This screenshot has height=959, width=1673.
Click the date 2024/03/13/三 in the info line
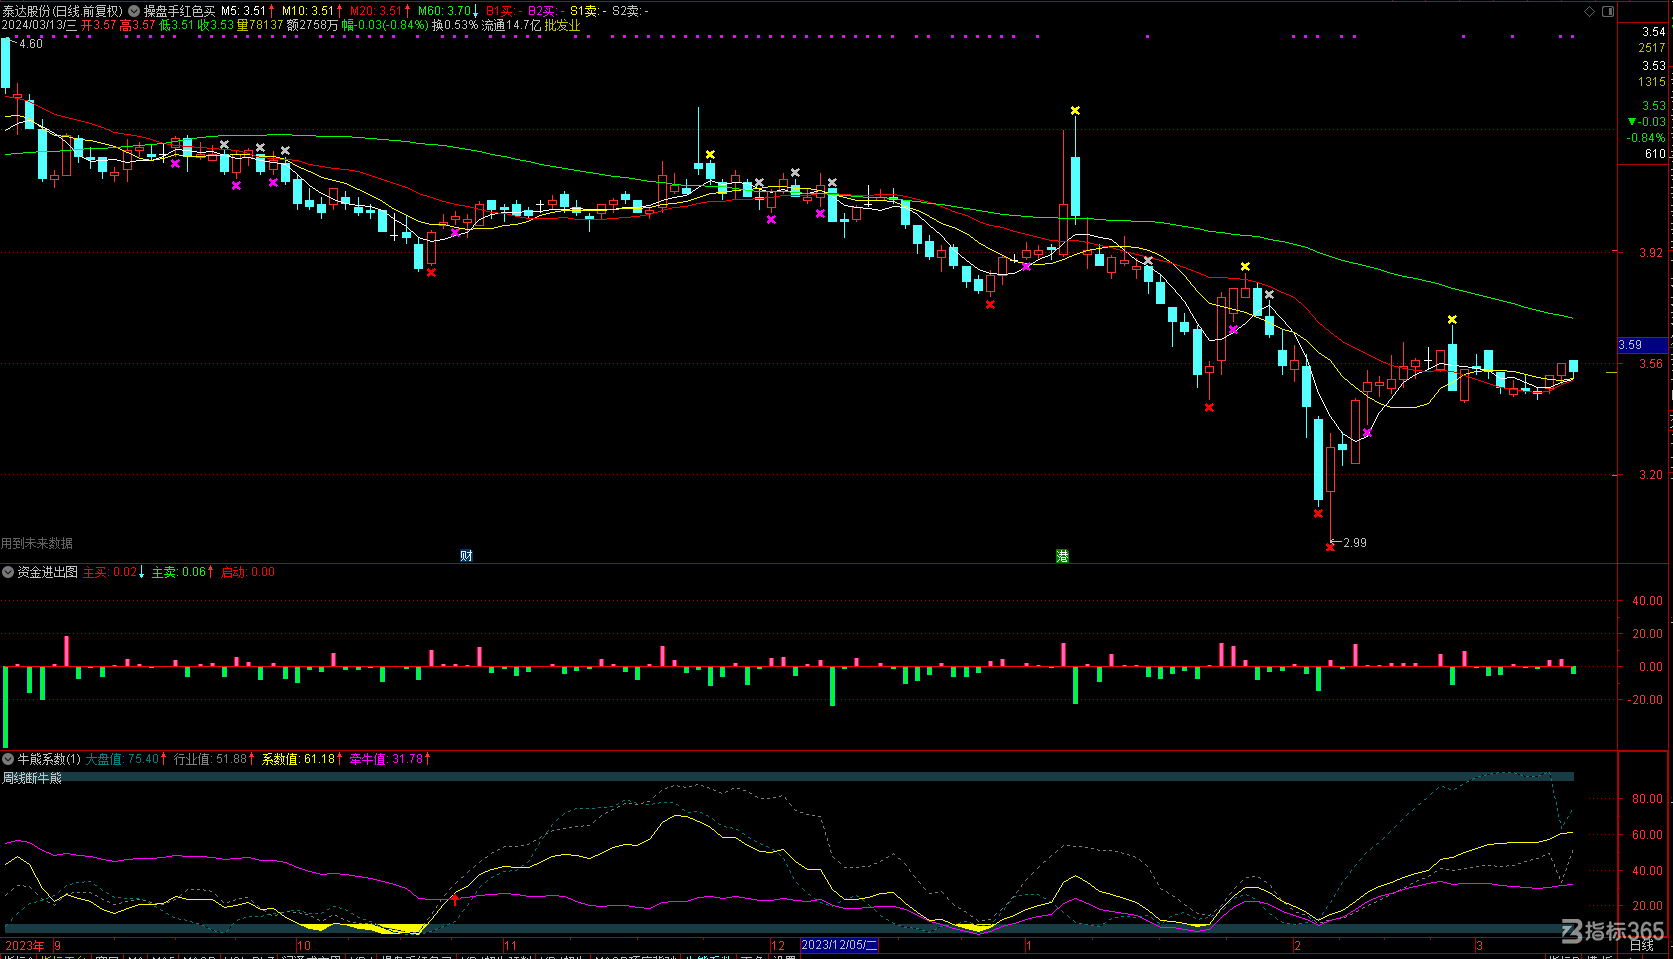pyautogui.click(x=39, y=25)
